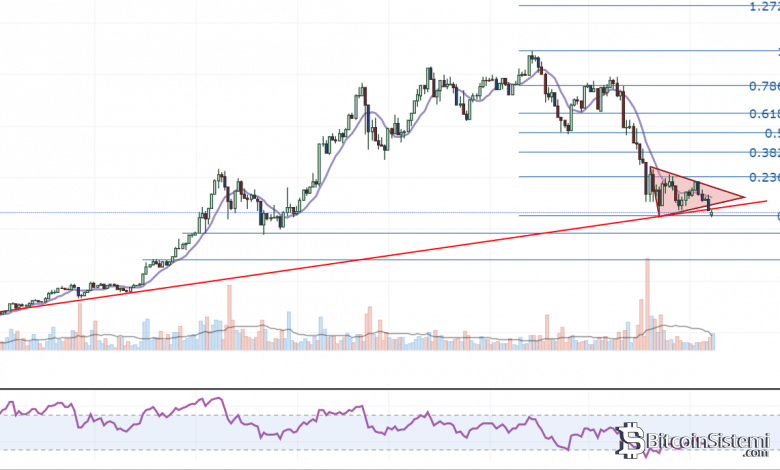Select the last blue volume bar

(x=713, y=340)
